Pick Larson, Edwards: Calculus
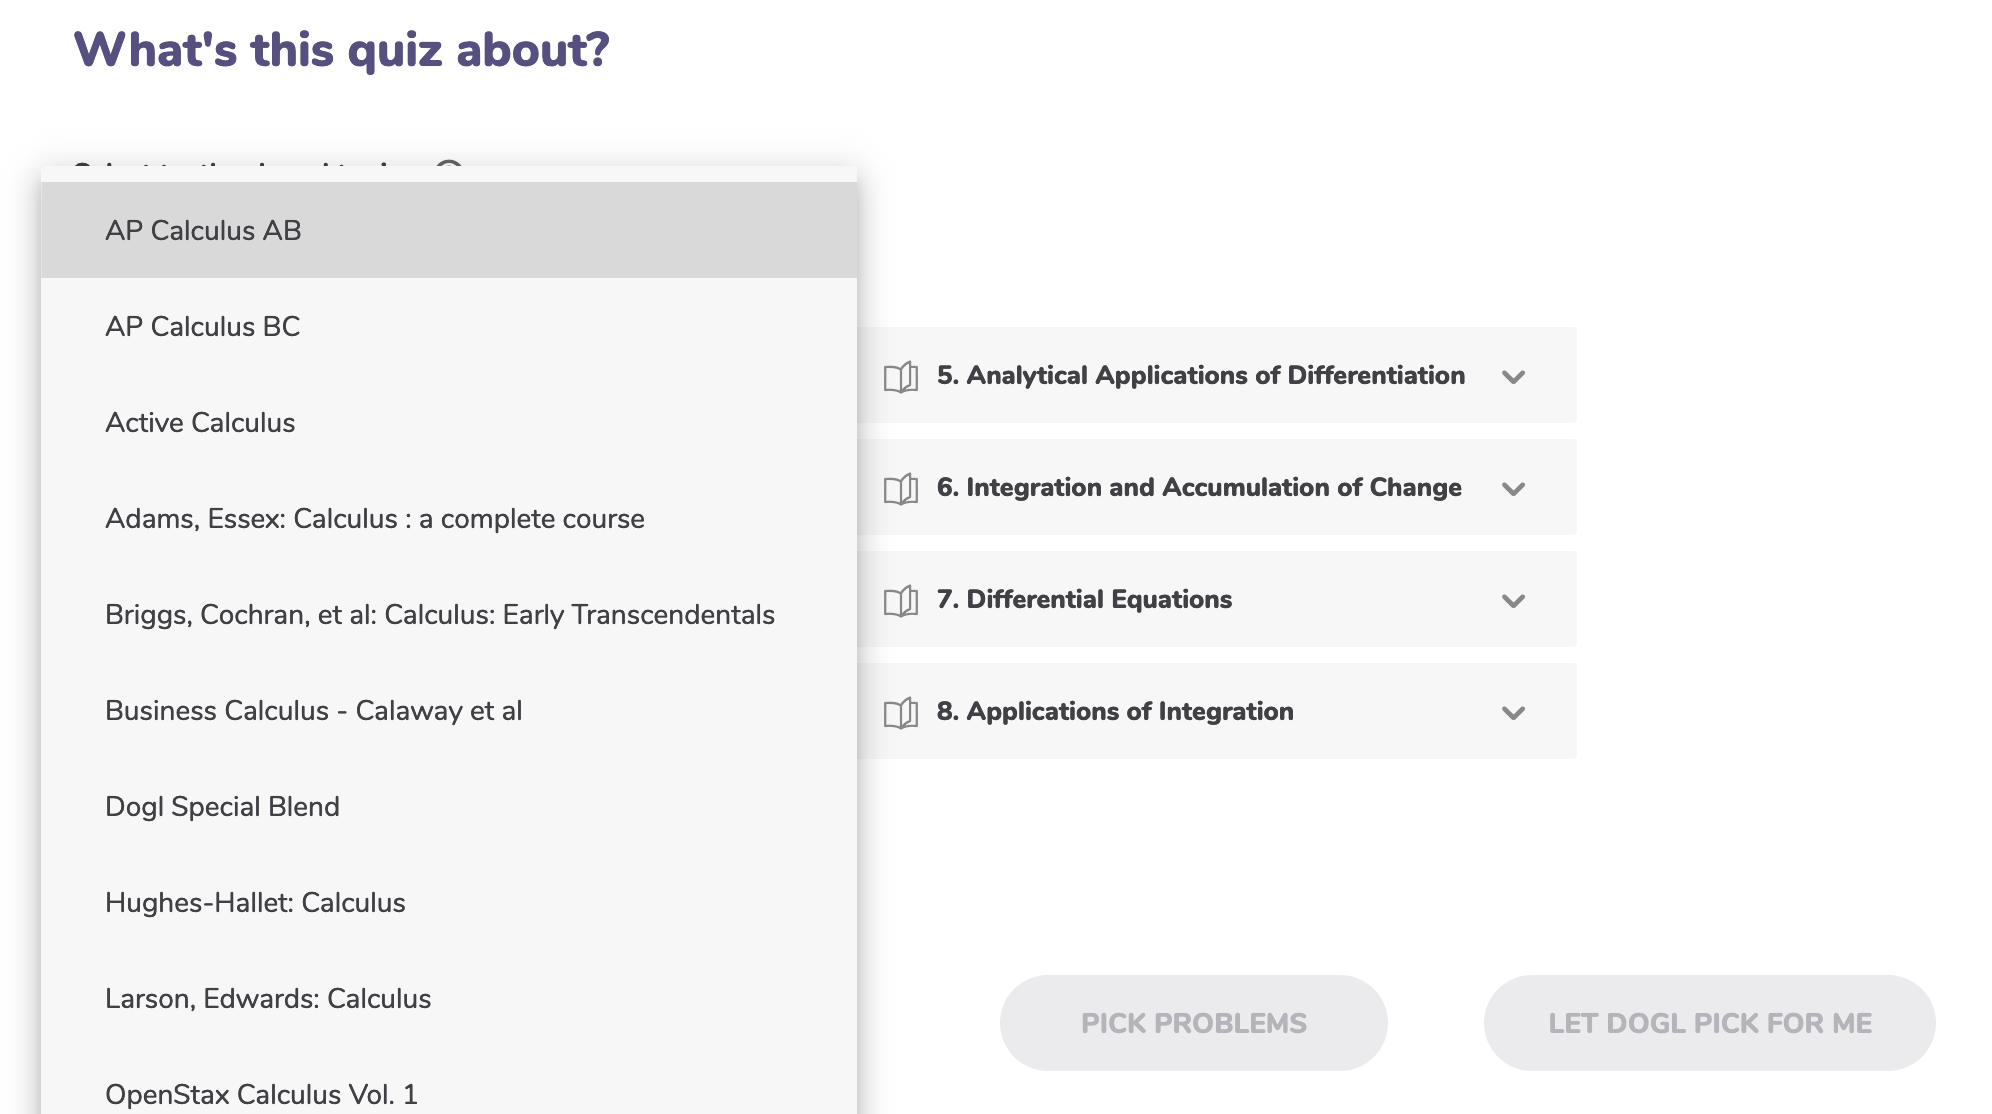1992x1114 pixels. pyautogui.click(x=449, y=998)
